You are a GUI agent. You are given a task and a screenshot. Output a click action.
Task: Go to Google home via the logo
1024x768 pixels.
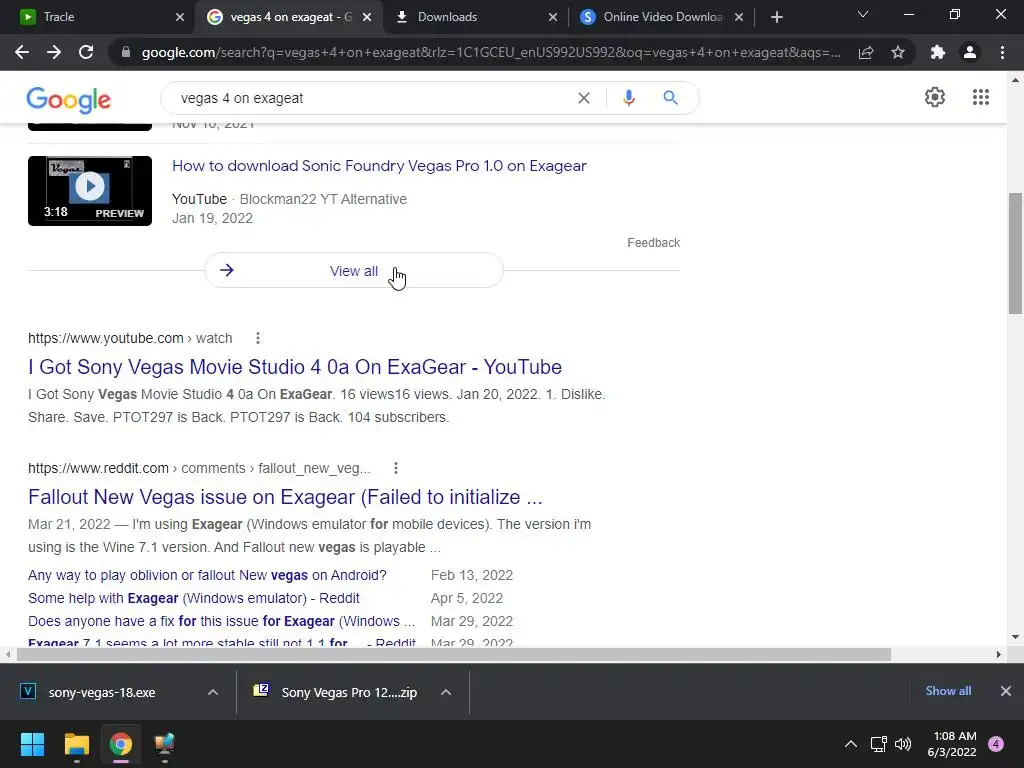point(69,100)
